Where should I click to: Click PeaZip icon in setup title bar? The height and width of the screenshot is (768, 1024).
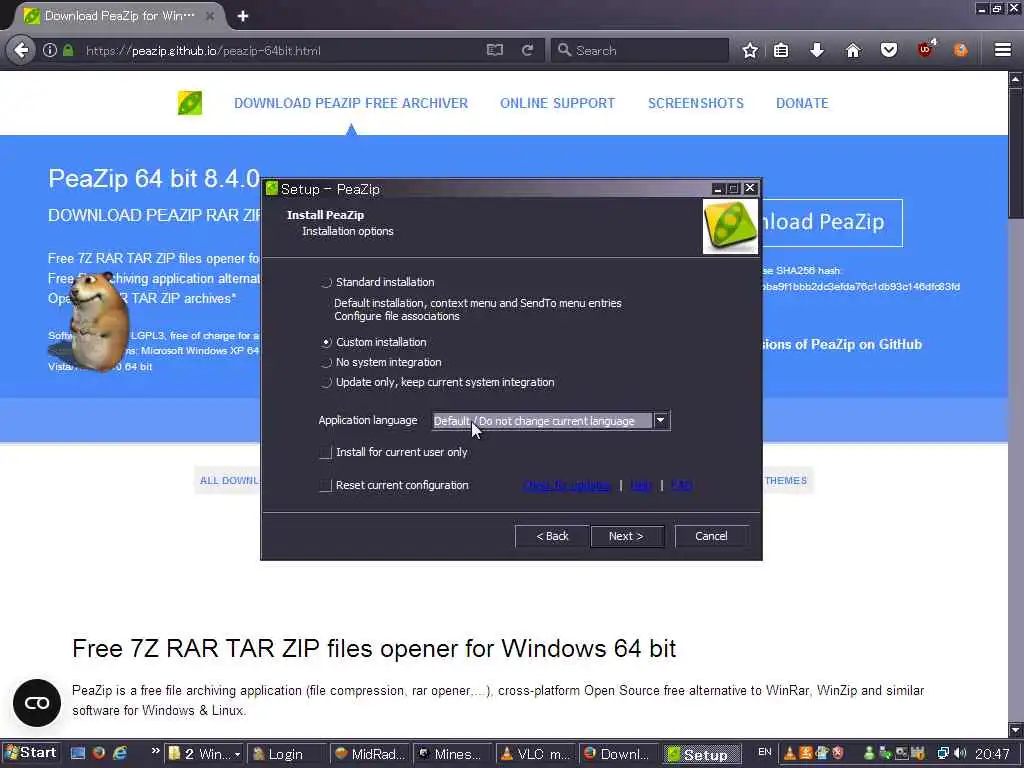tap(272, 189)
